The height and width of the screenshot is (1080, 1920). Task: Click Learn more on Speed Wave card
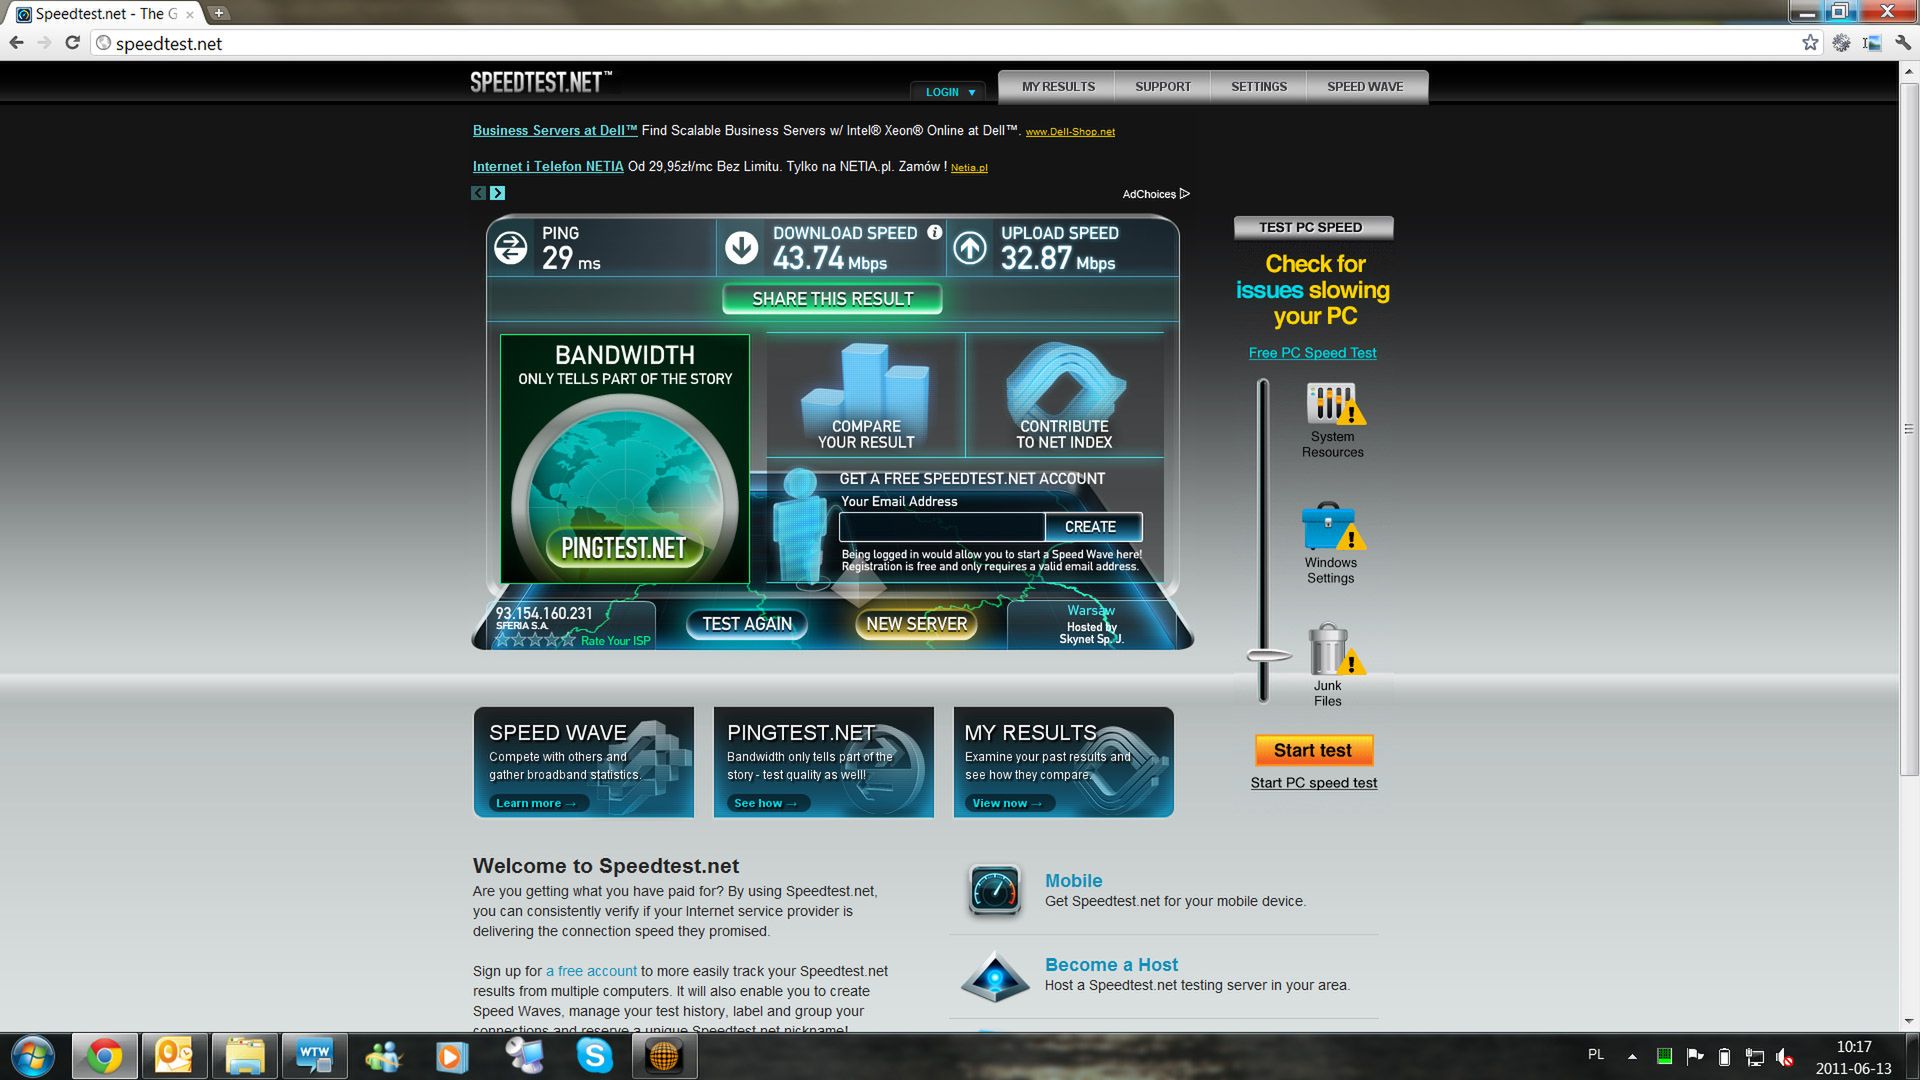pos(536,803)
